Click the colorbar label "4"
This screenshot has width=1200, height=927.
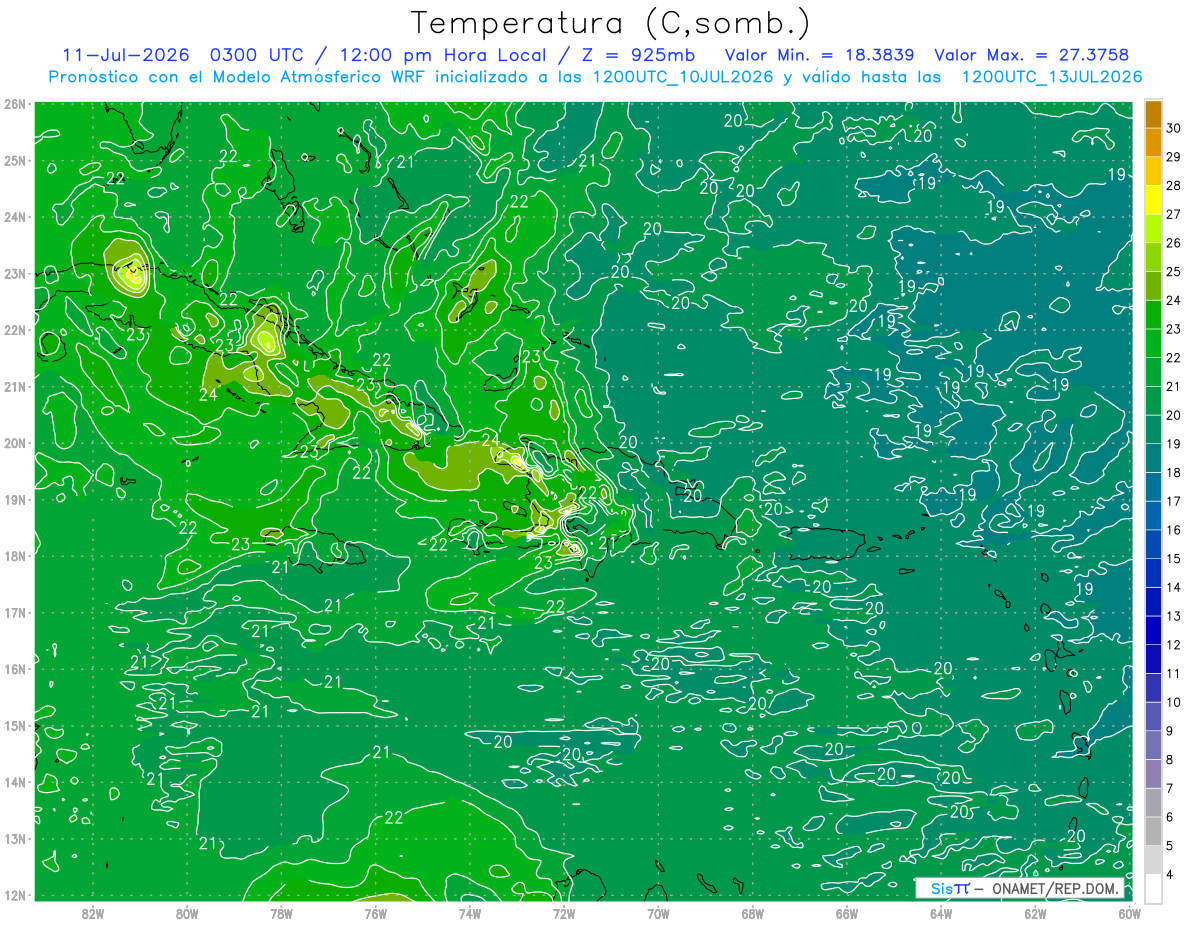coord(1171,874)
